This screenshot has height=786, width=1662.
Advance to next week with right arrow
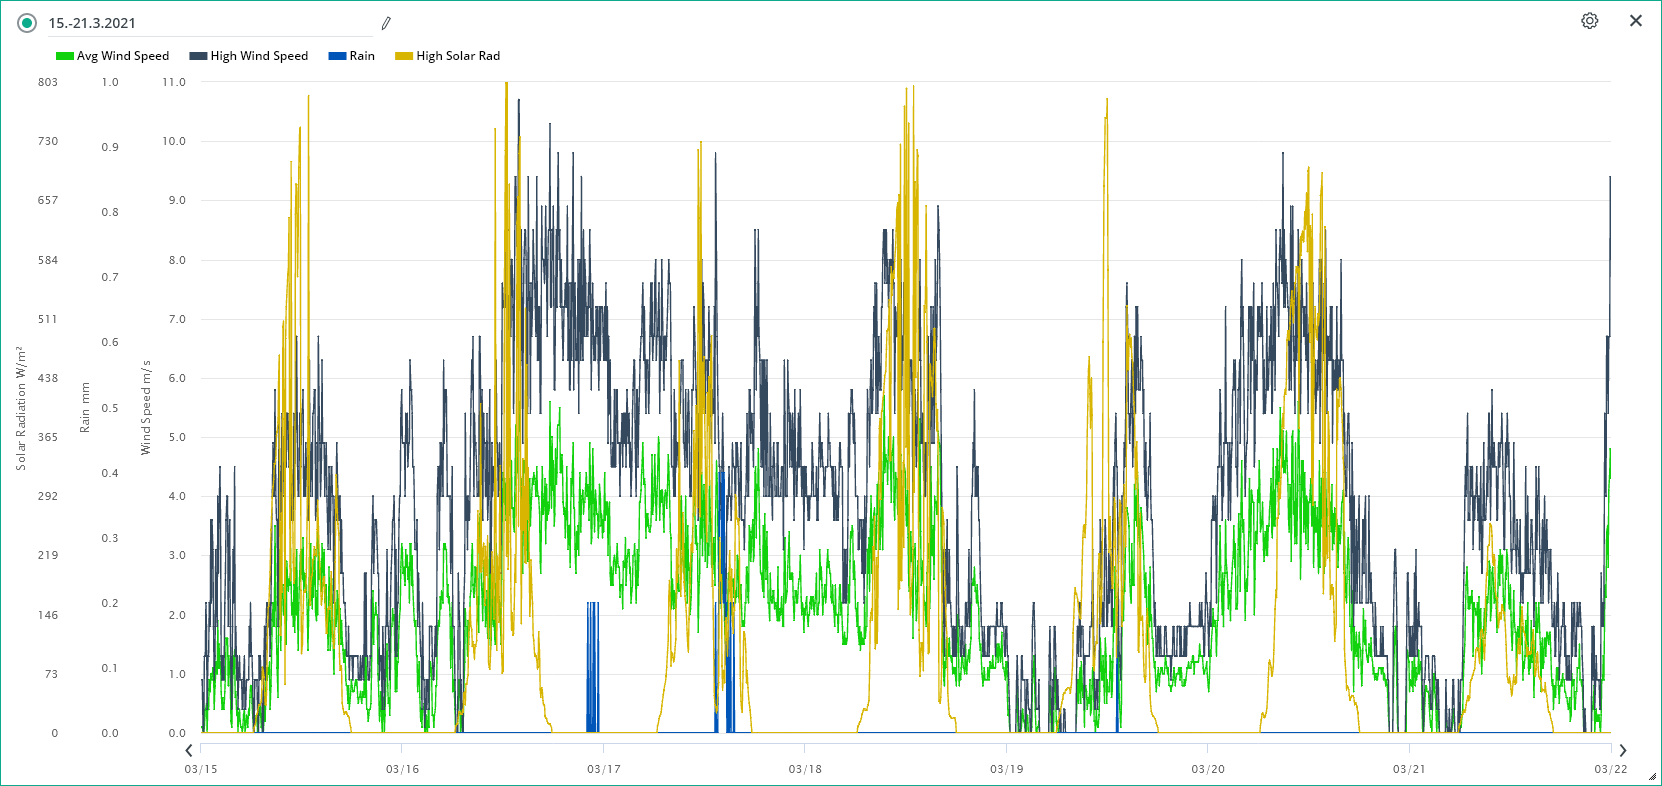[1622, 750]
